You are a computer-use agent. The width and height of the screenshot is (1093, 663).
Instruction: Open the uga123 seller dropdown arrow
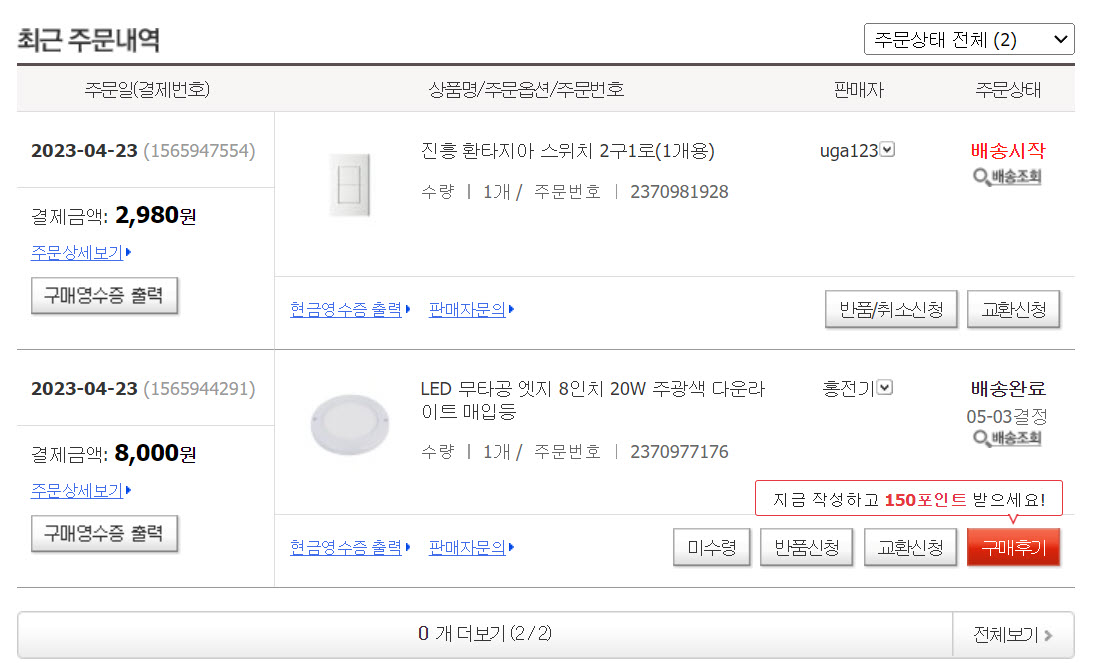(887, 150)
